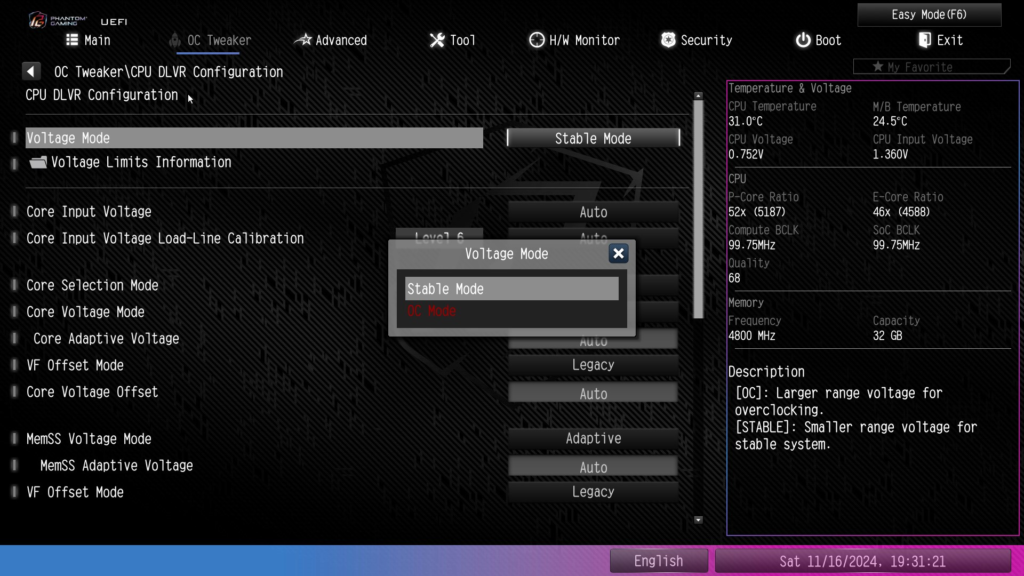This screenshot has width=1024, height=576.
Task: Select Core Input Voltage Load-Line Calibration
Action: coord(165,238)
